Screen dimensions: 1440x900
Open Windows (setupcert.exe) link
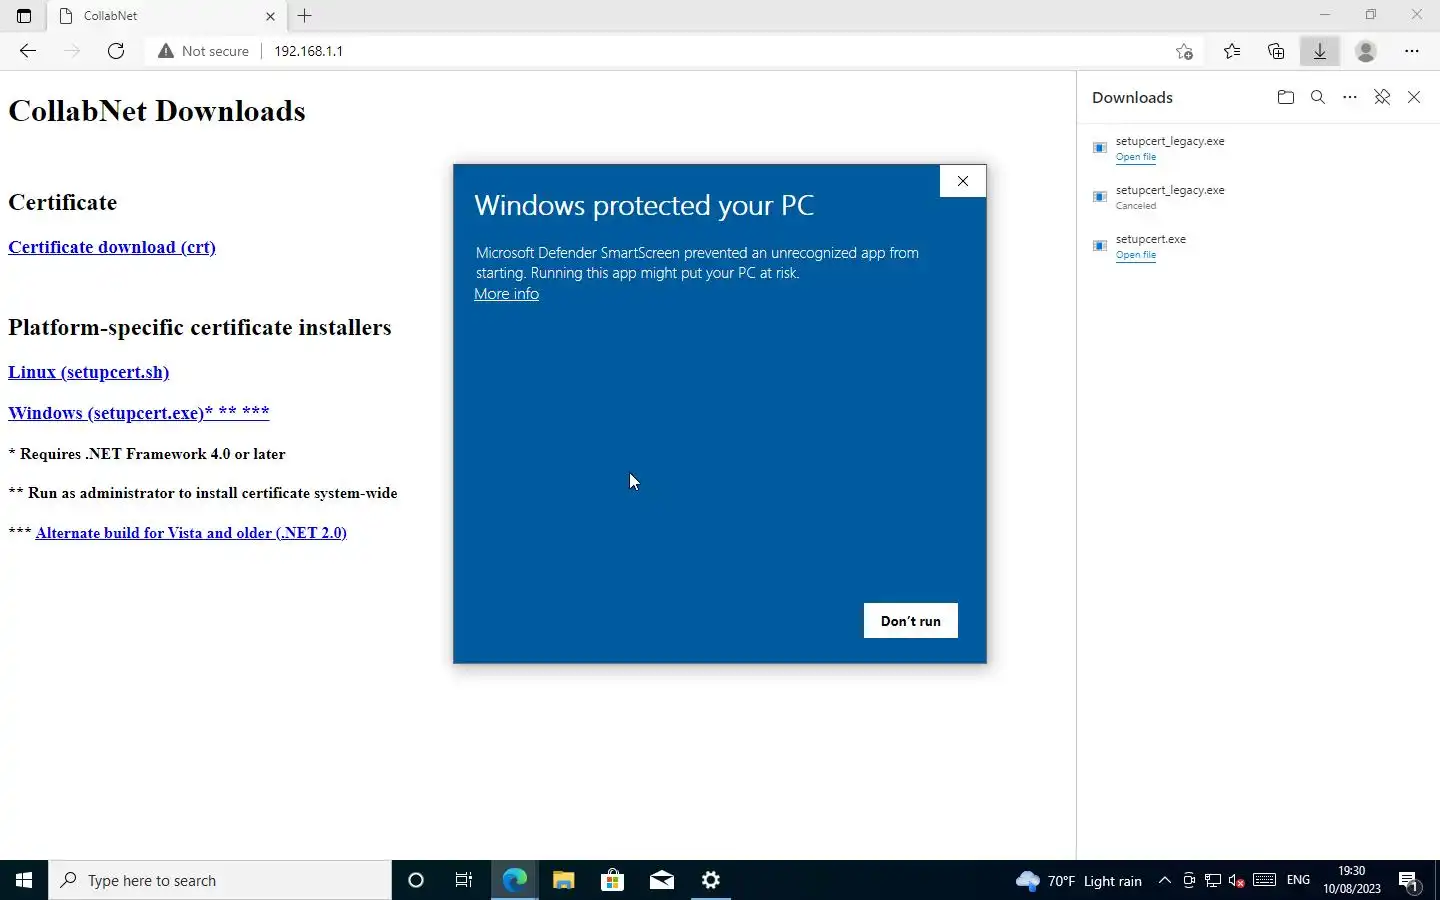pyautogui.click(x=139, y=412)
